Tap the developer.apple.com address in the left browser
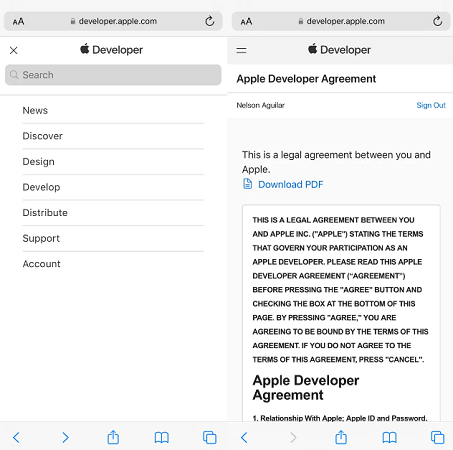 pyautogui.click(x=118, y=21)
